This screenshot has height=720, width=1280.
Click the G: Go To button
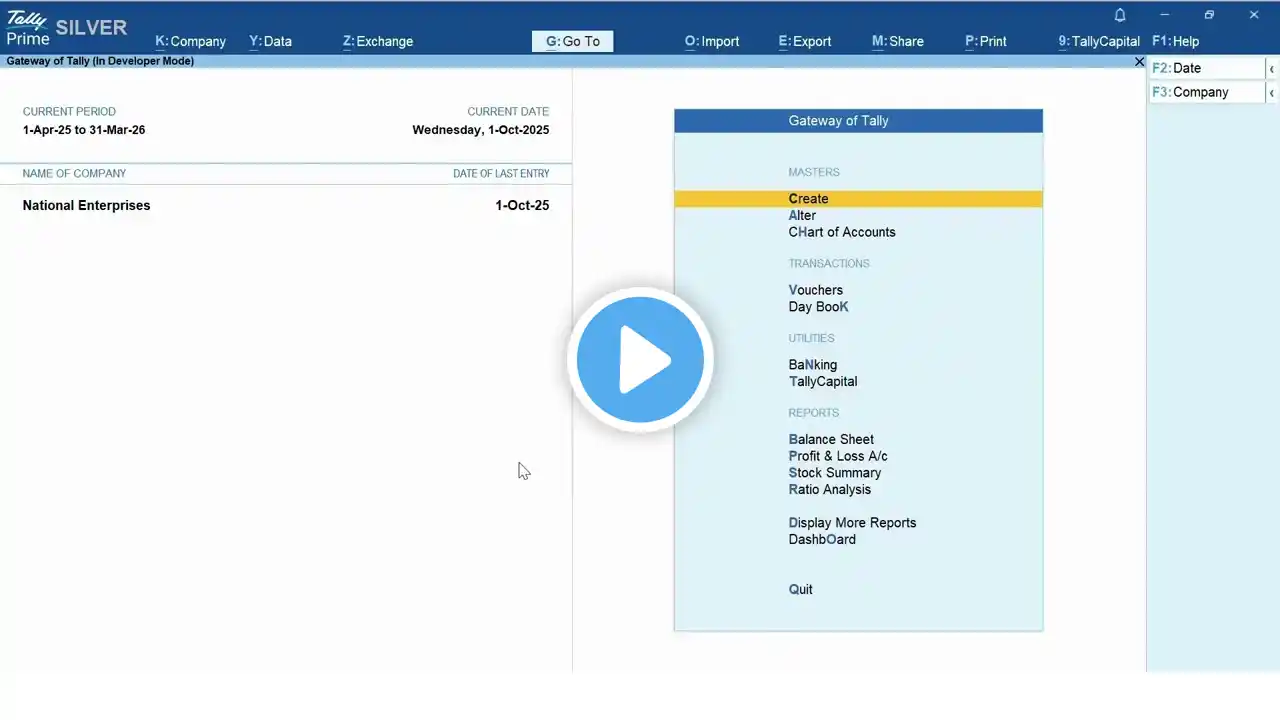pos(573,41)
